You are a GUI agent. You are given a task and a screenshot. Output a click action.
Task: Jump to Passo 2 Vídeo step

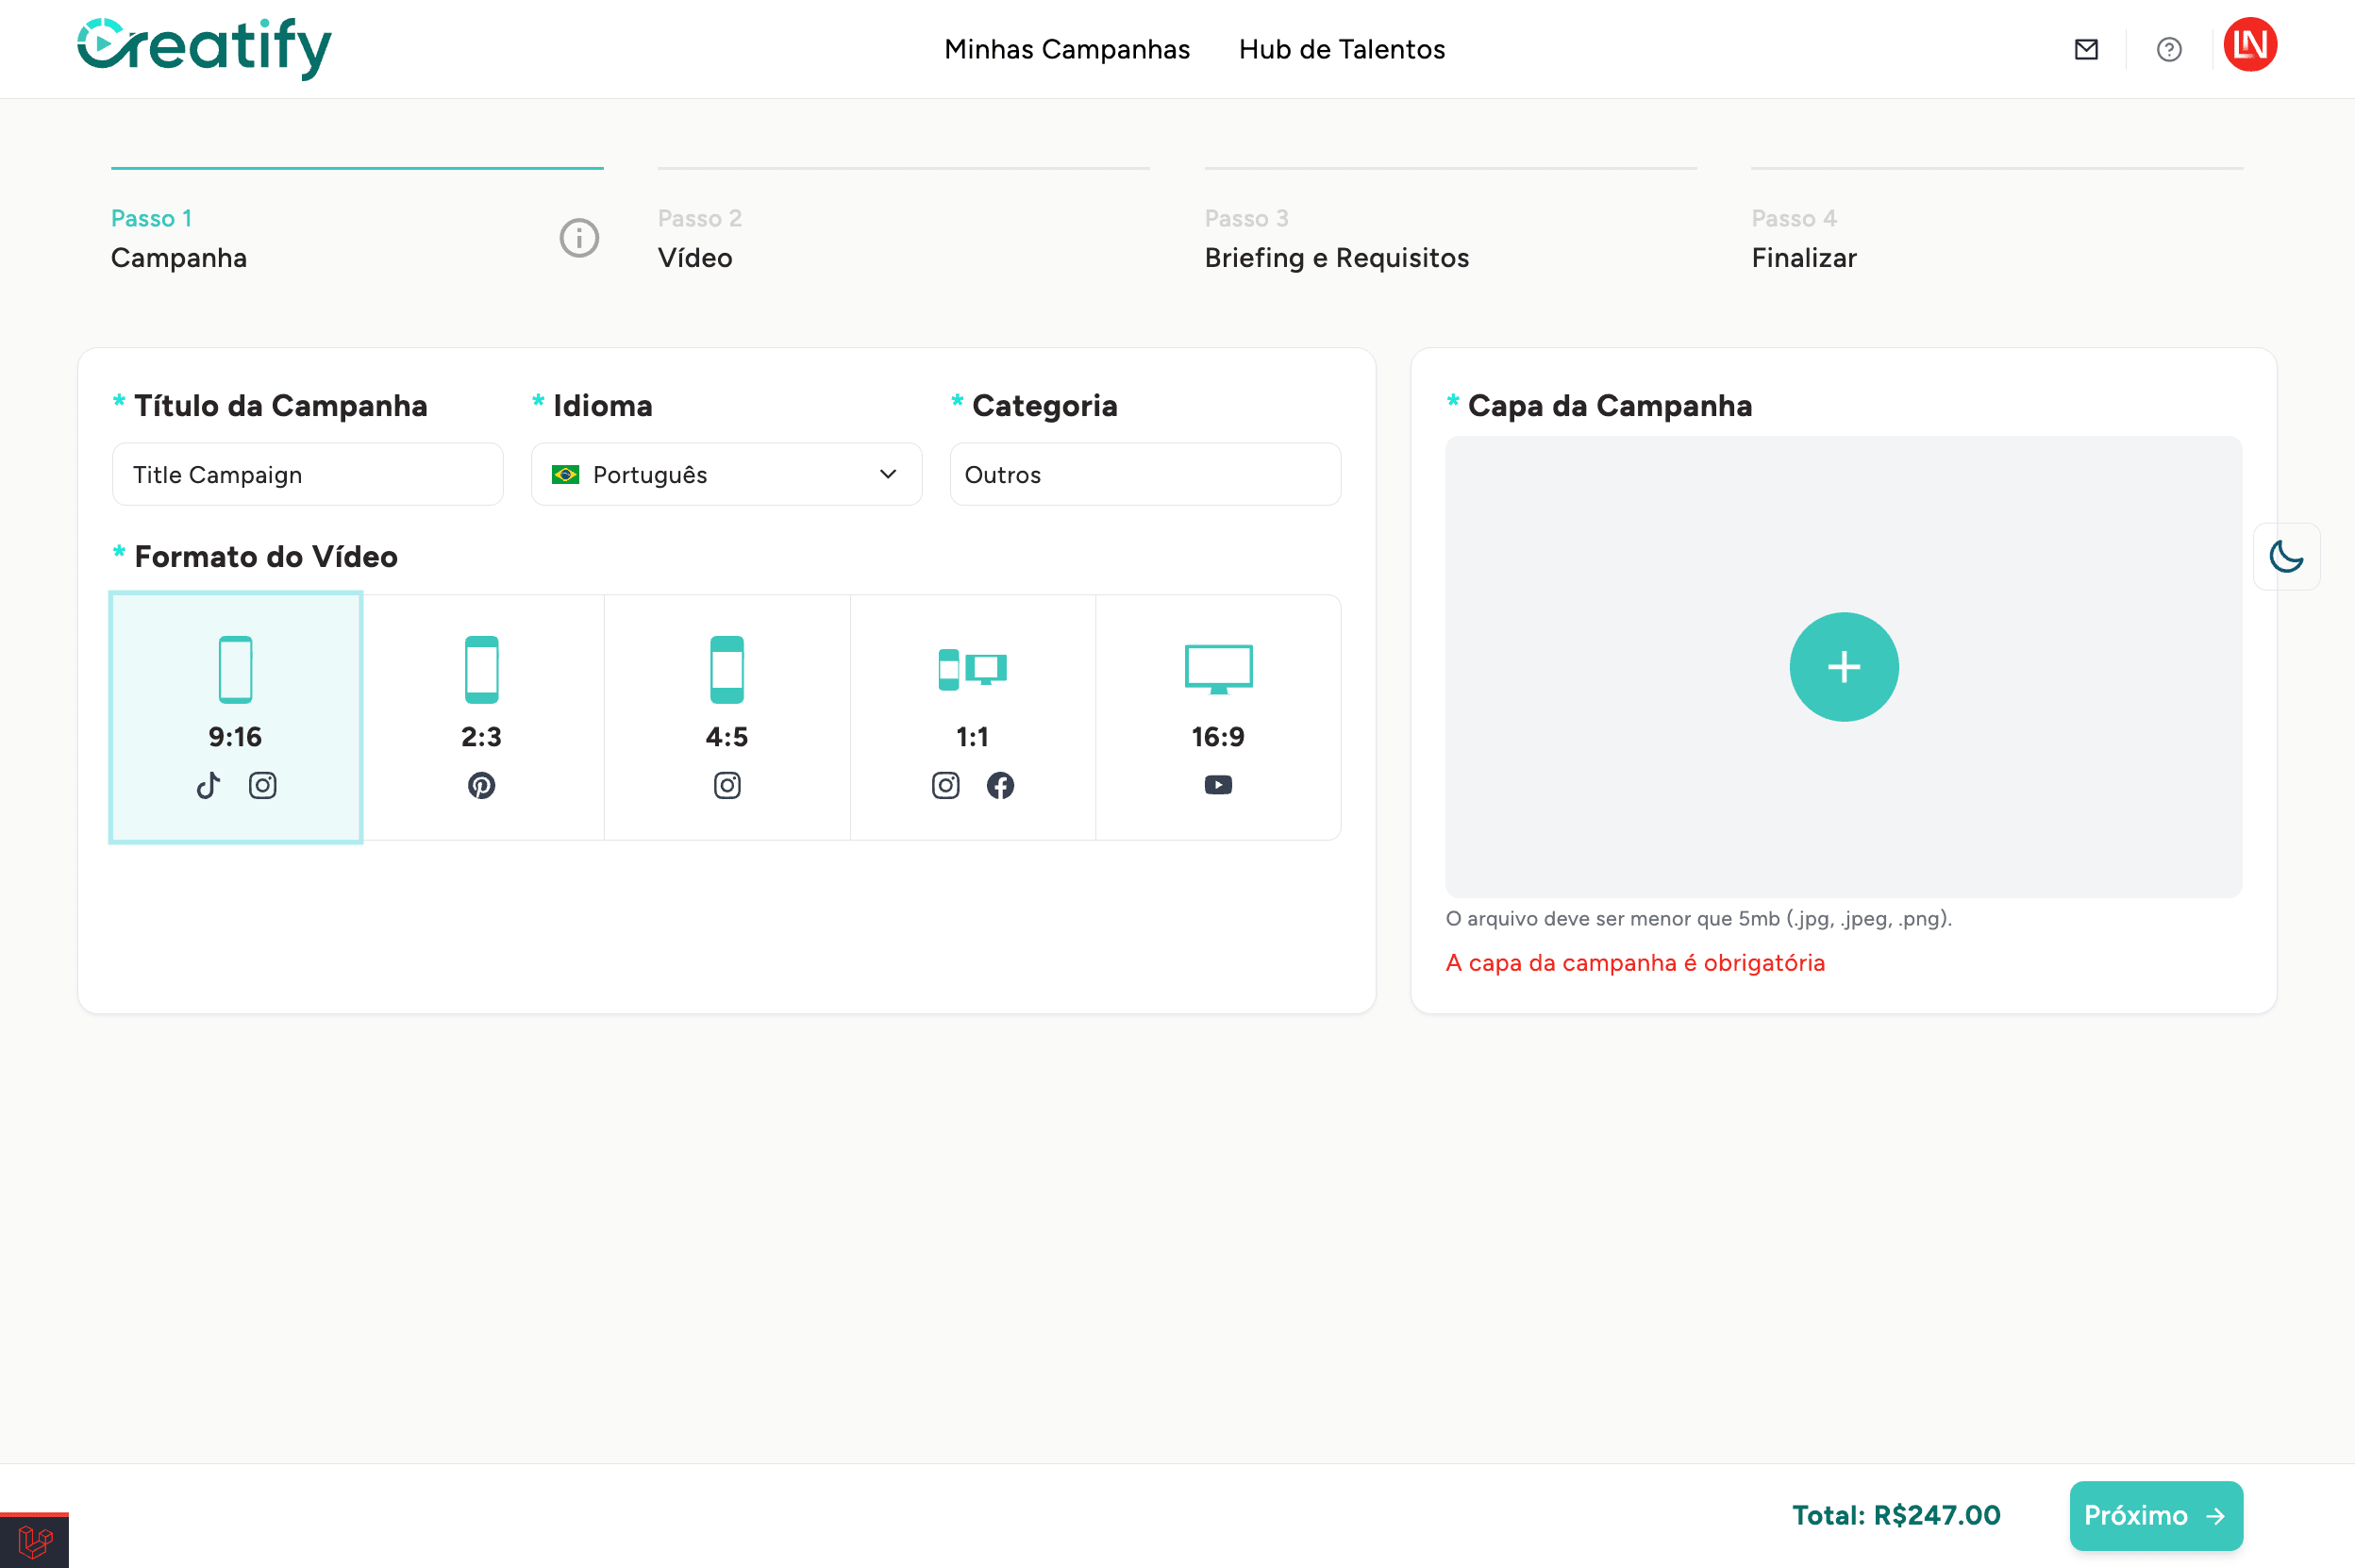pos(696,240)
